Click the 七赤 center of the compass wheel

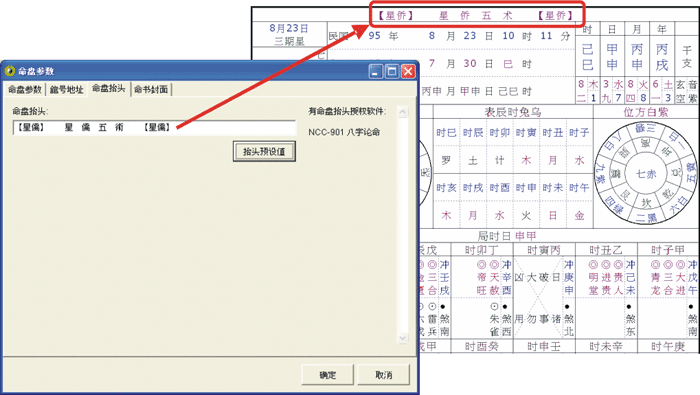click(646, 174)
